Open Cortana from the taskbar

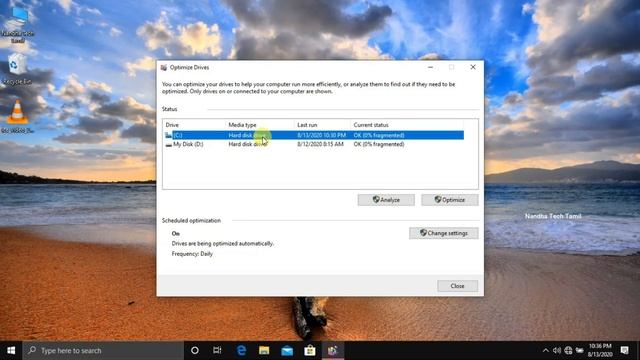click(195, 351)
